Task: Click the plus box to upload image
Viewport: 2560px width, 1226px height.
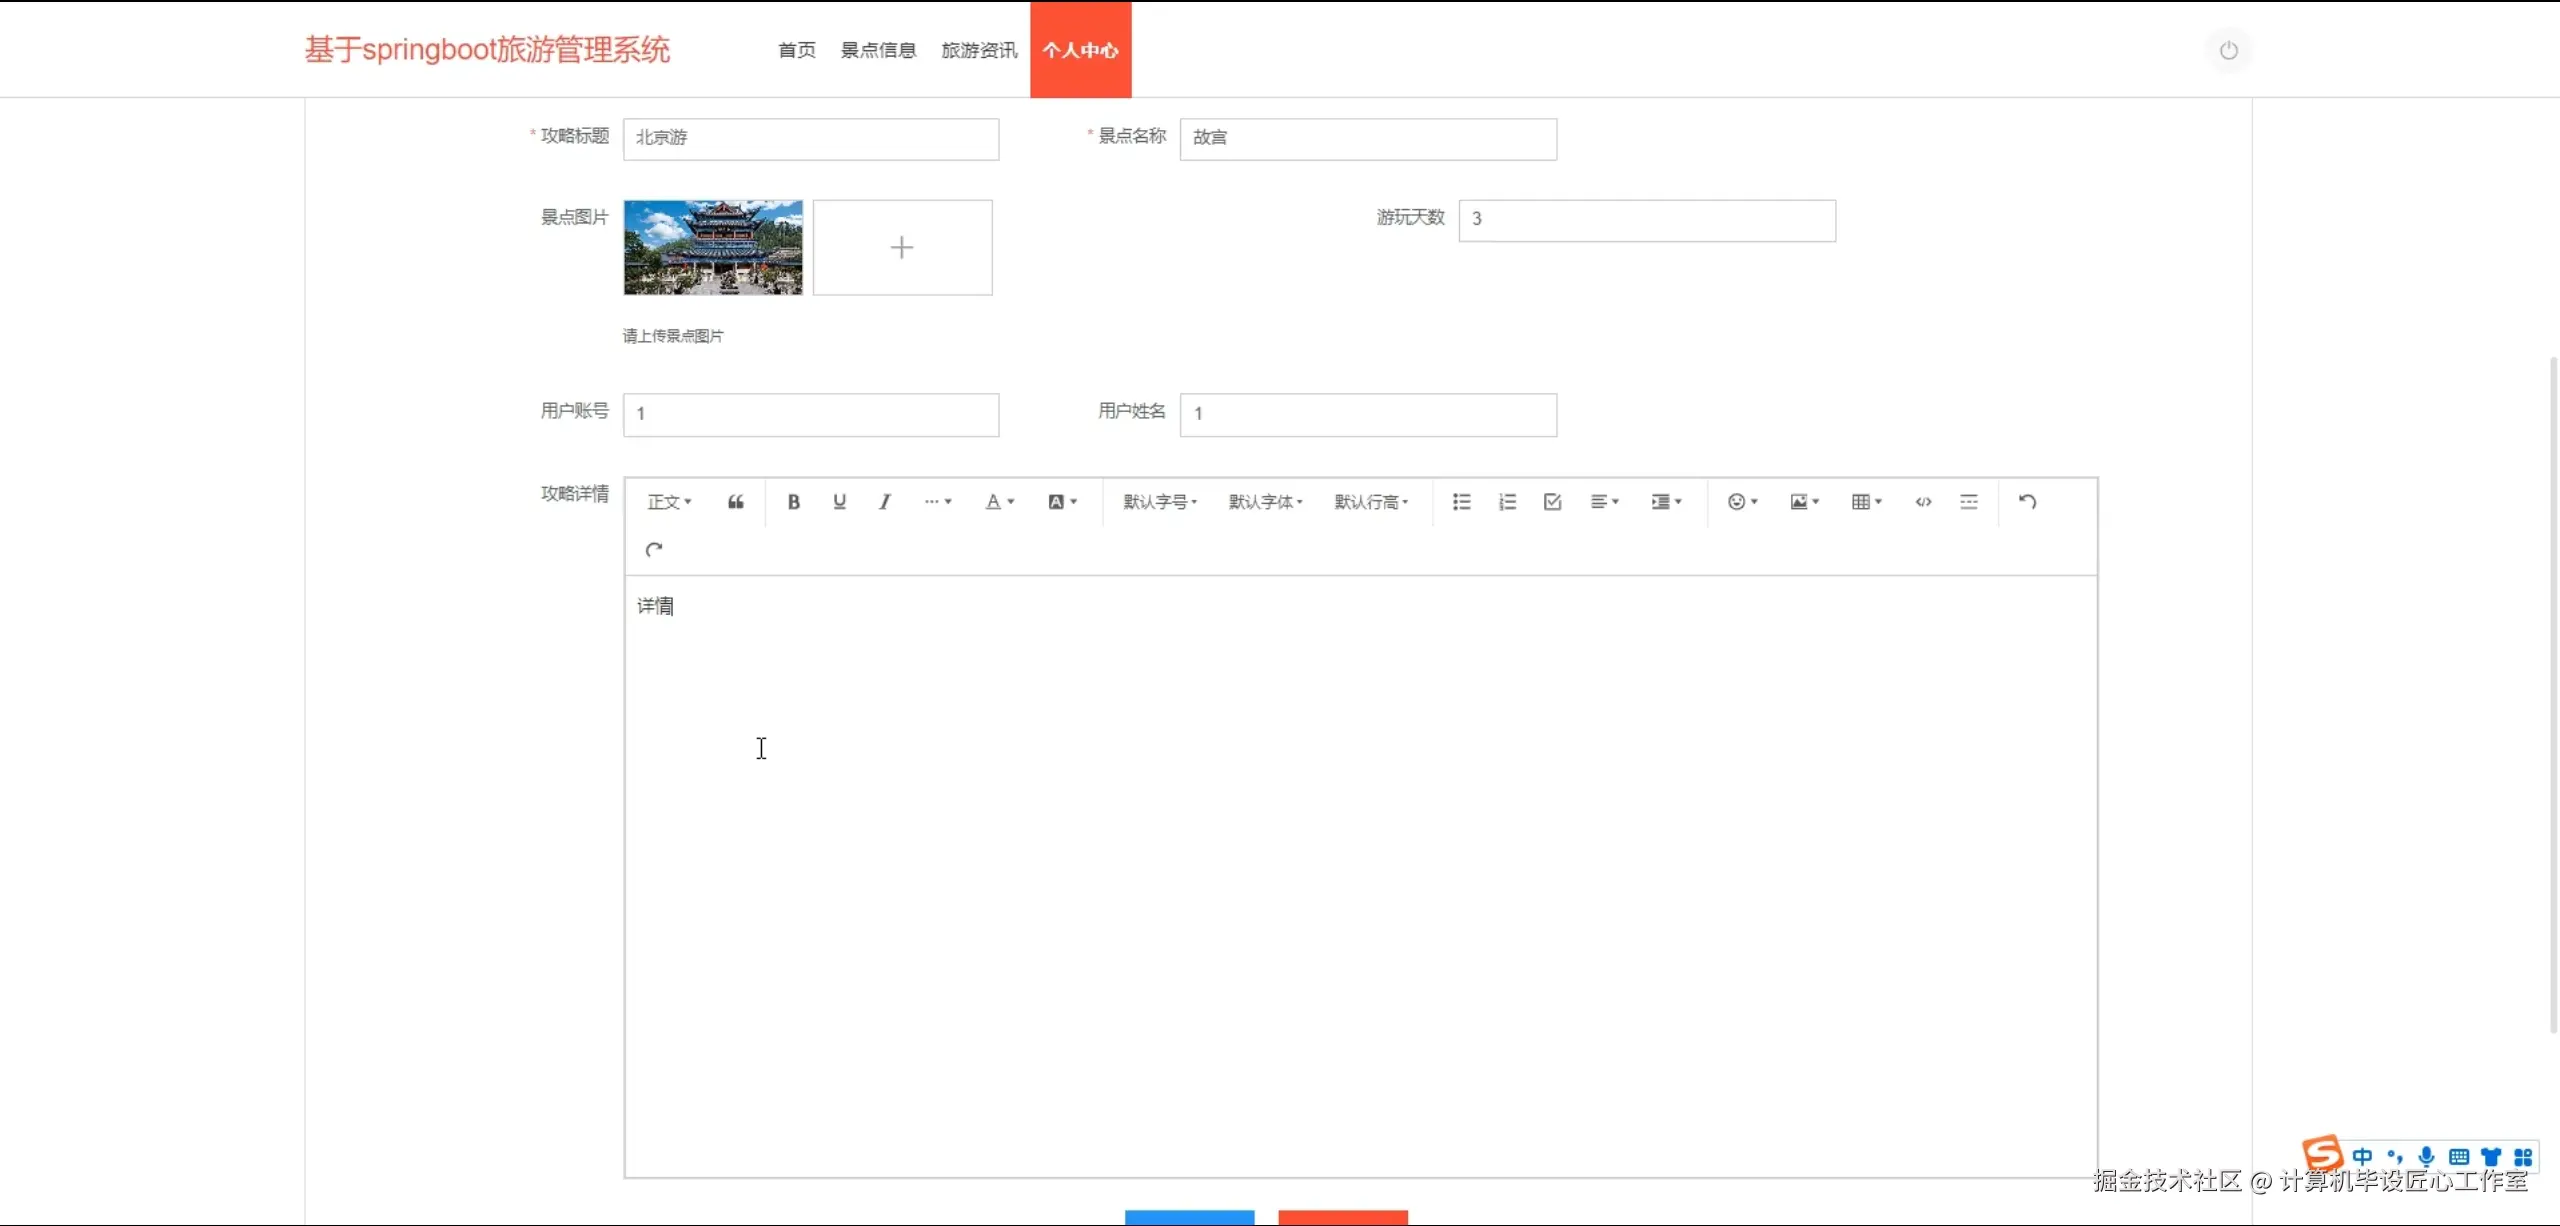Action: (x=902, y=247)
